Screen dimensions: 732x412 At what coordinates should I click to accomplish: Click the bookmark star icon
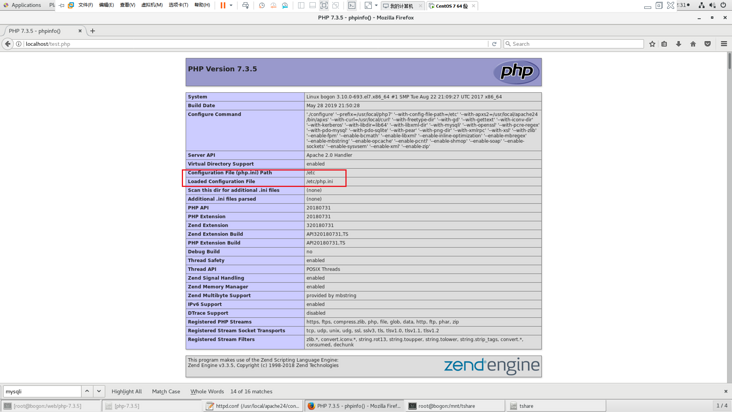point(652,44)
